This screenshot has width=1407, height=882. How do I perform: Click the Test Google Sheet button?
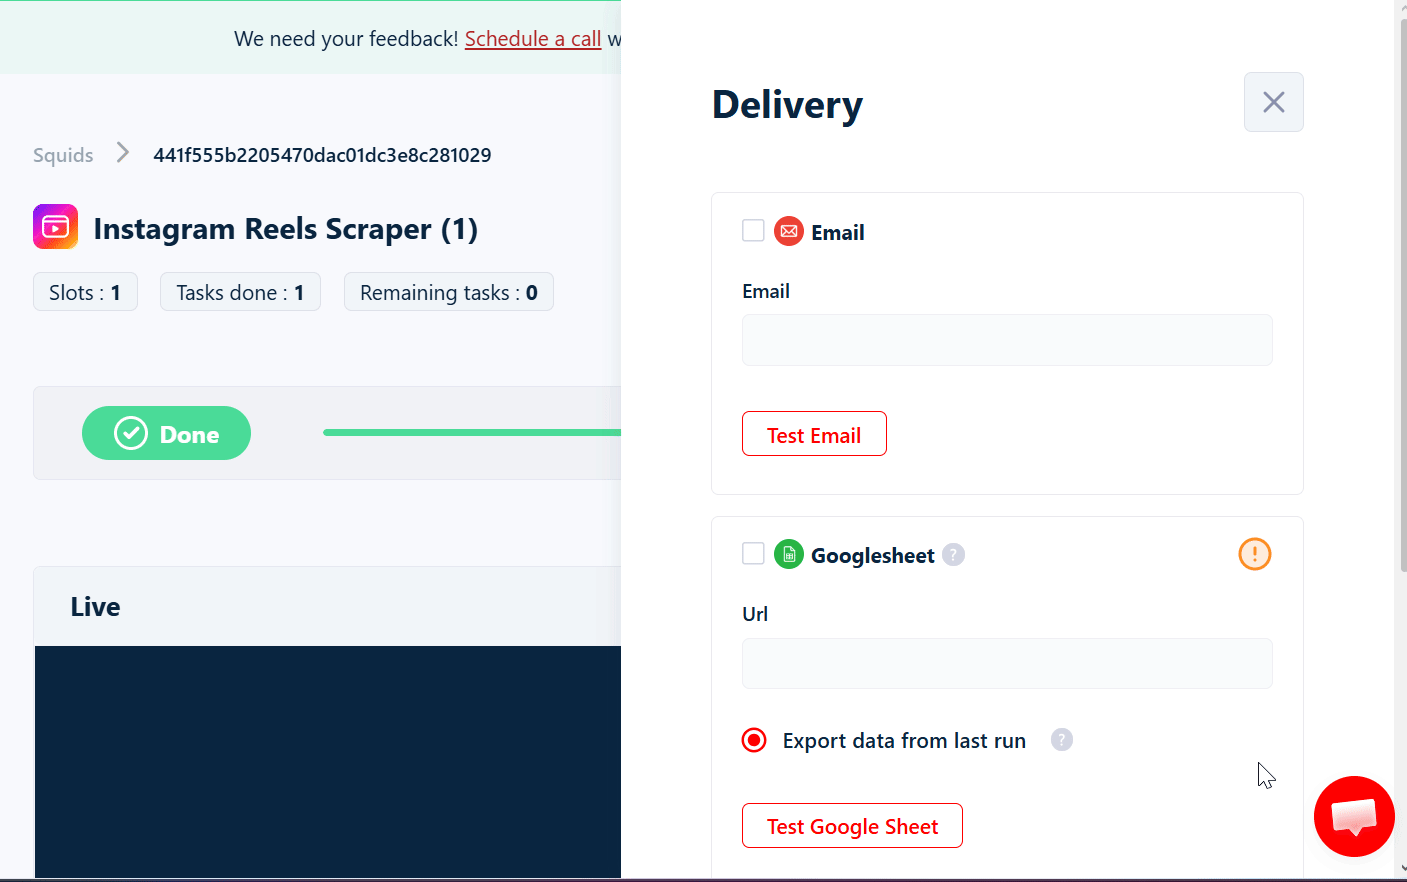pos(852,825)
